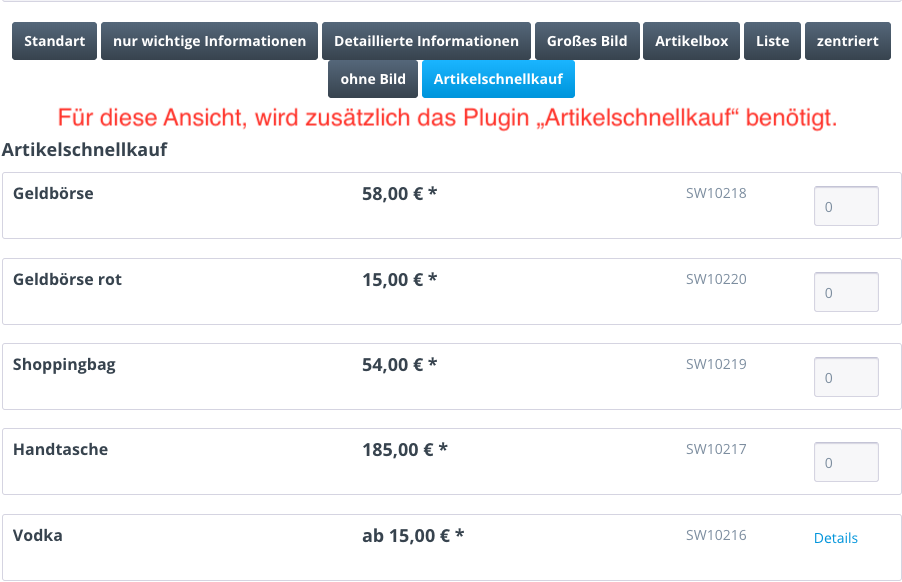
Task: Show products in Liste view
Action: click(x=772, y=41)
